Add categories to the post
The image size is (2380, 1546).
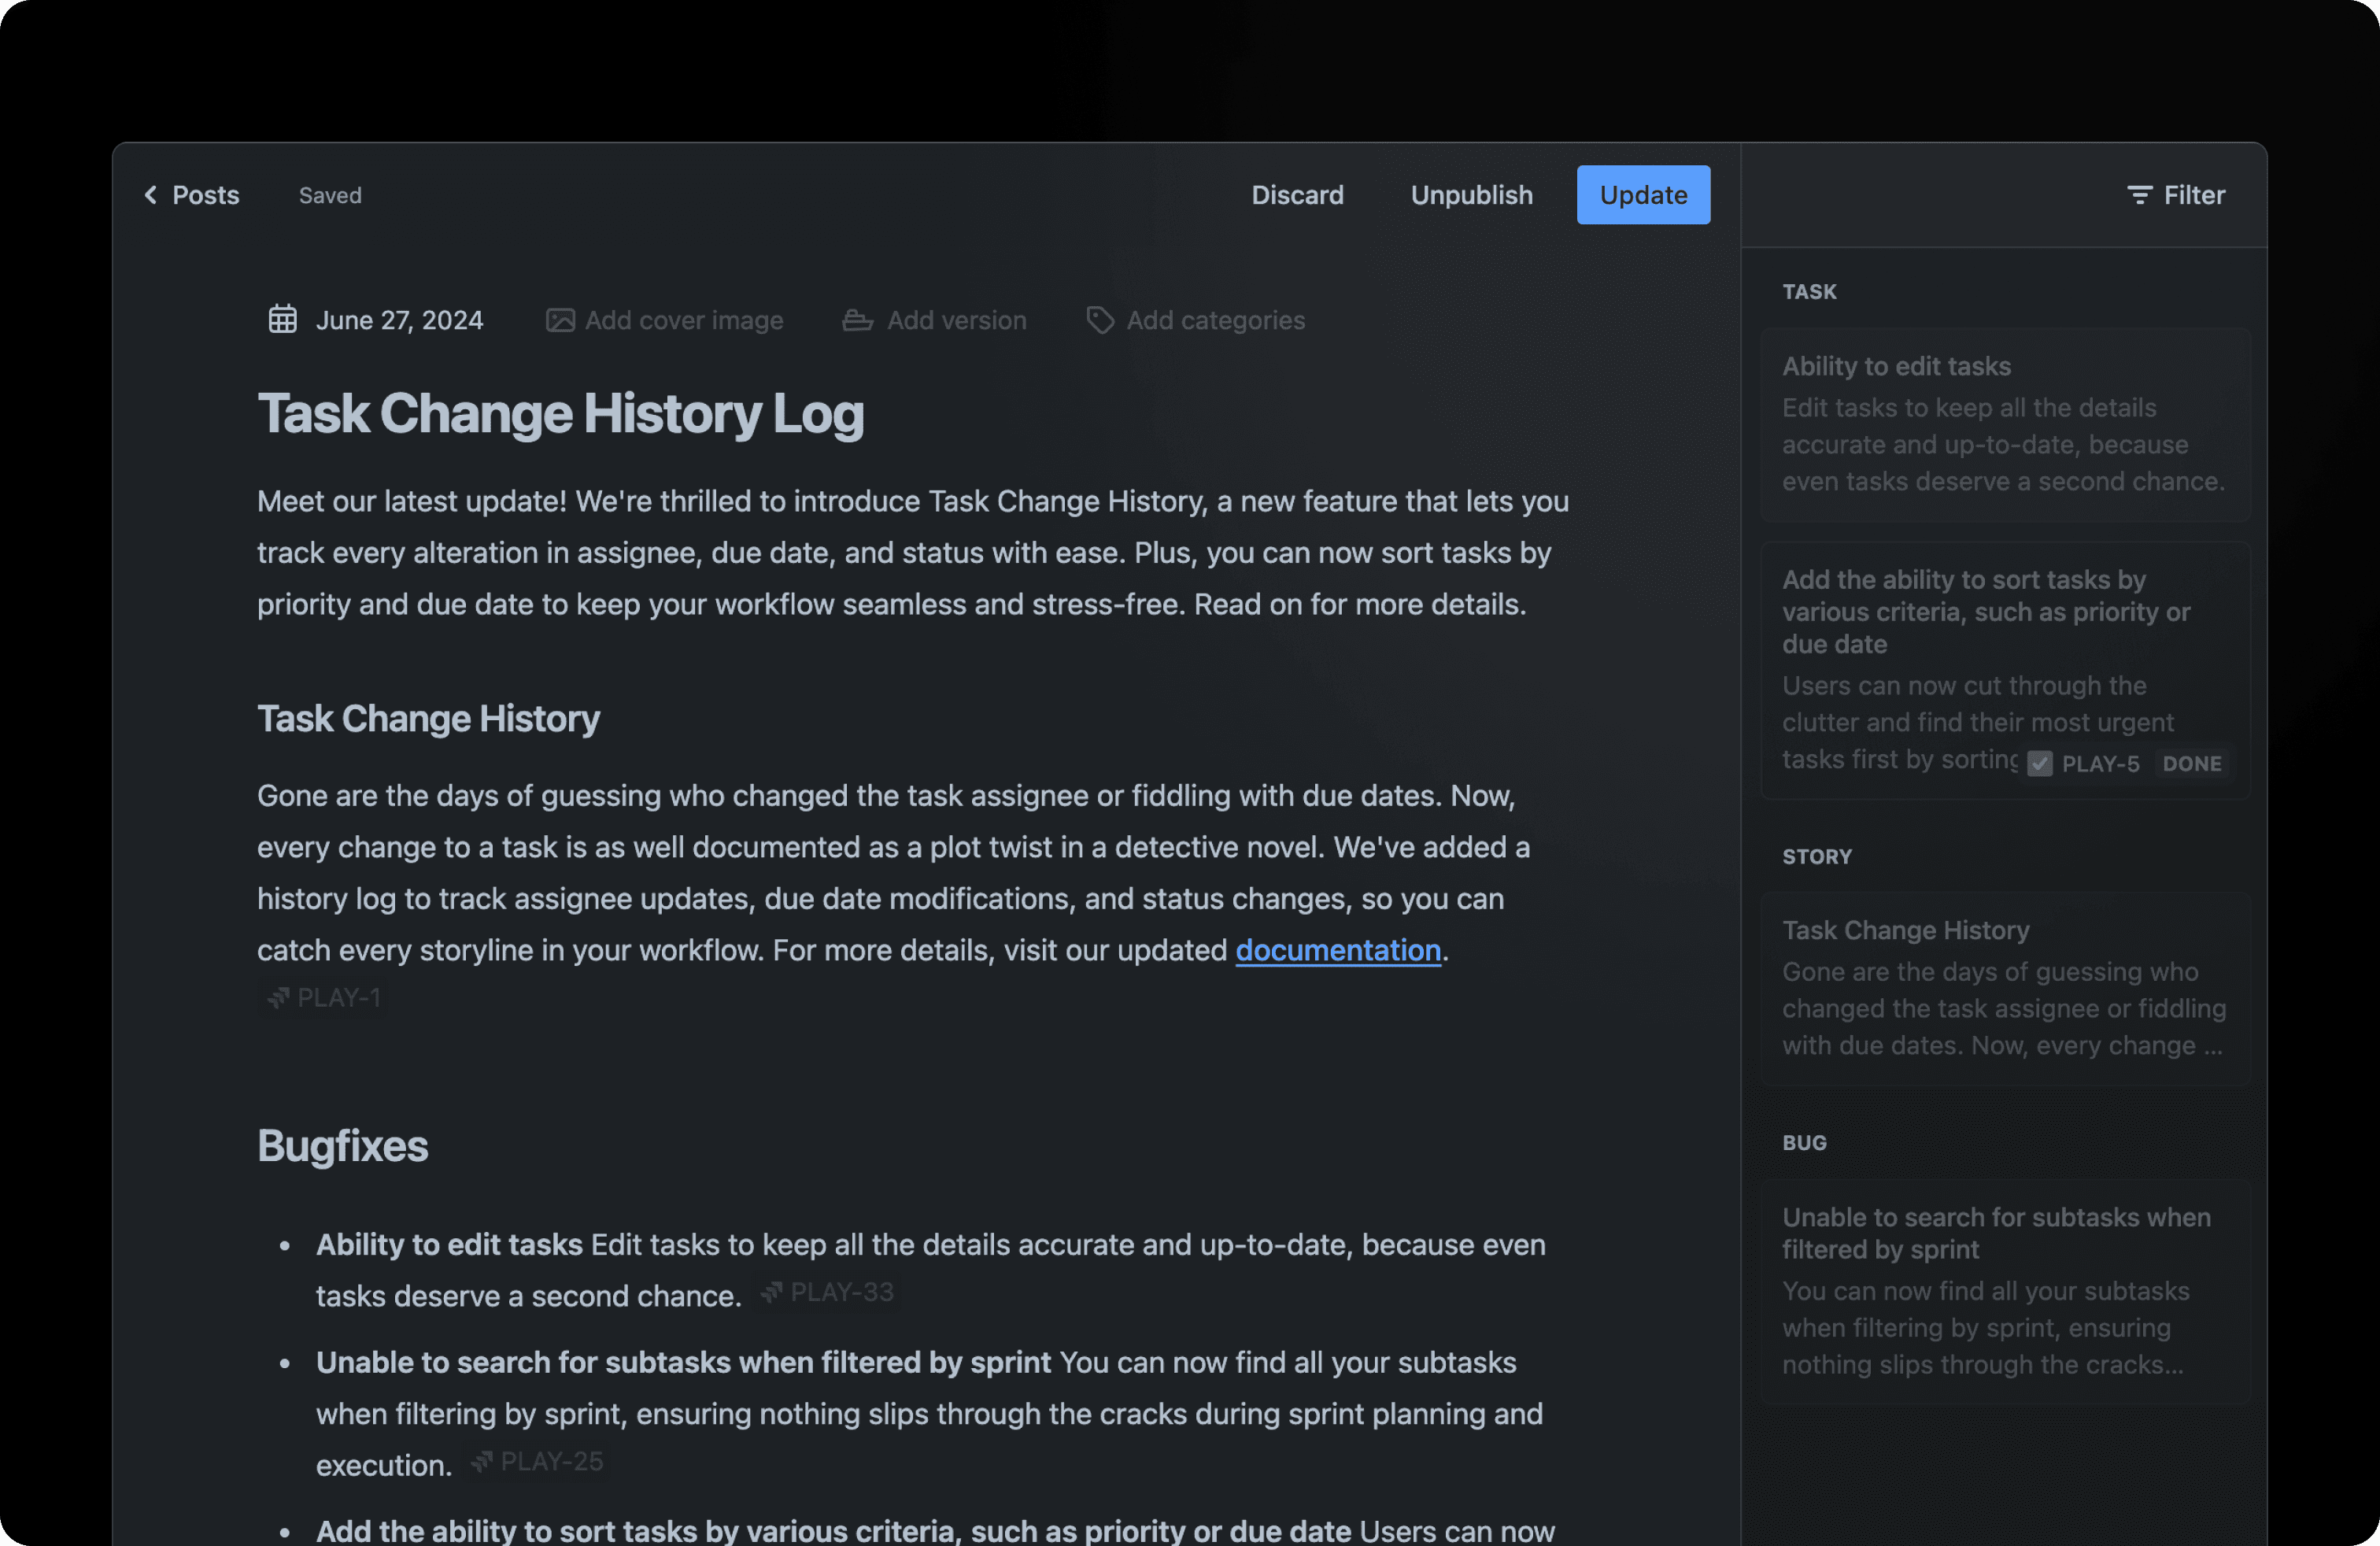[x=1195, y=320]
